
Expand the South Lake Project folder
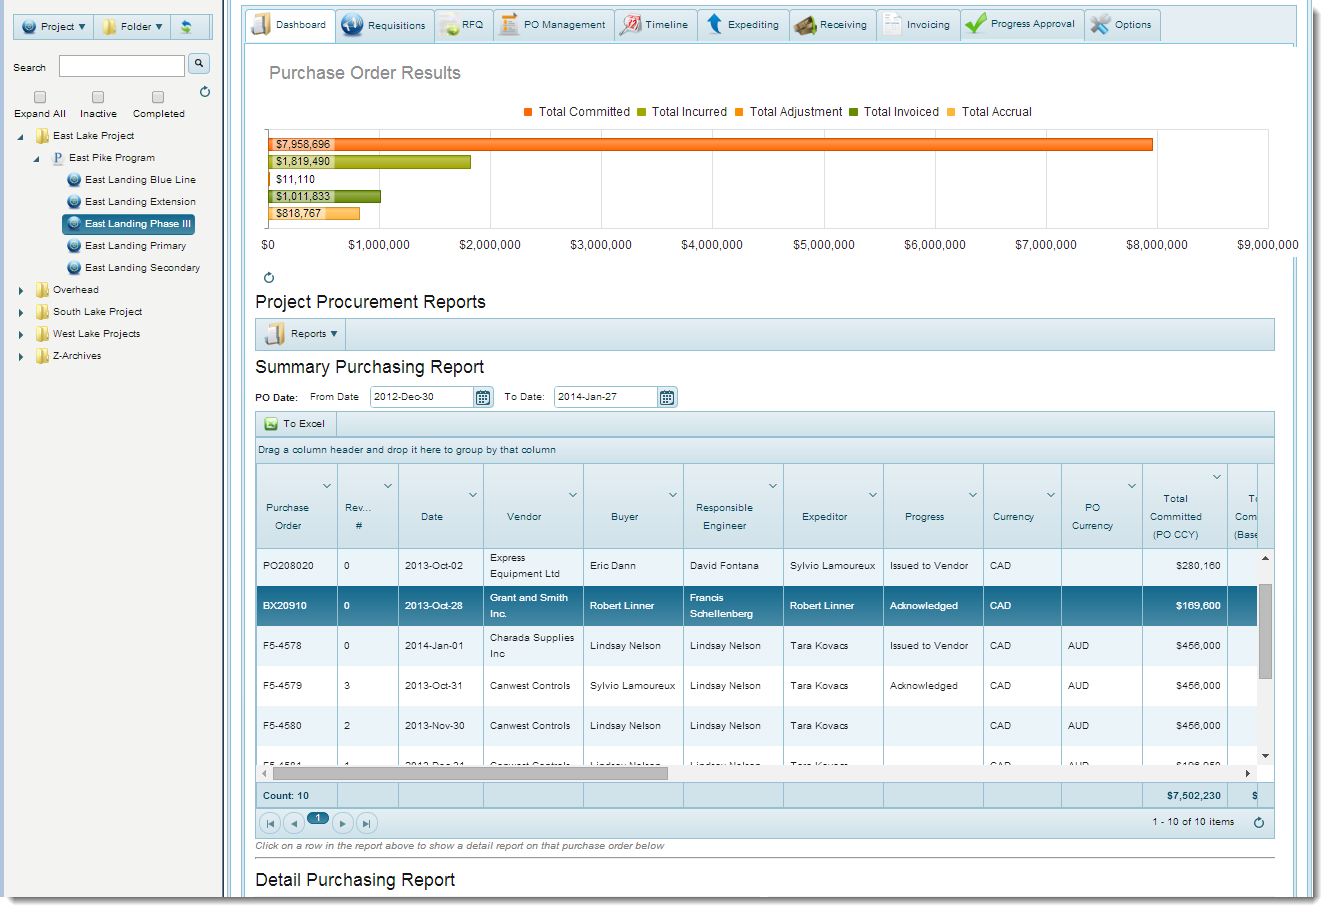(x=21, y=313)
